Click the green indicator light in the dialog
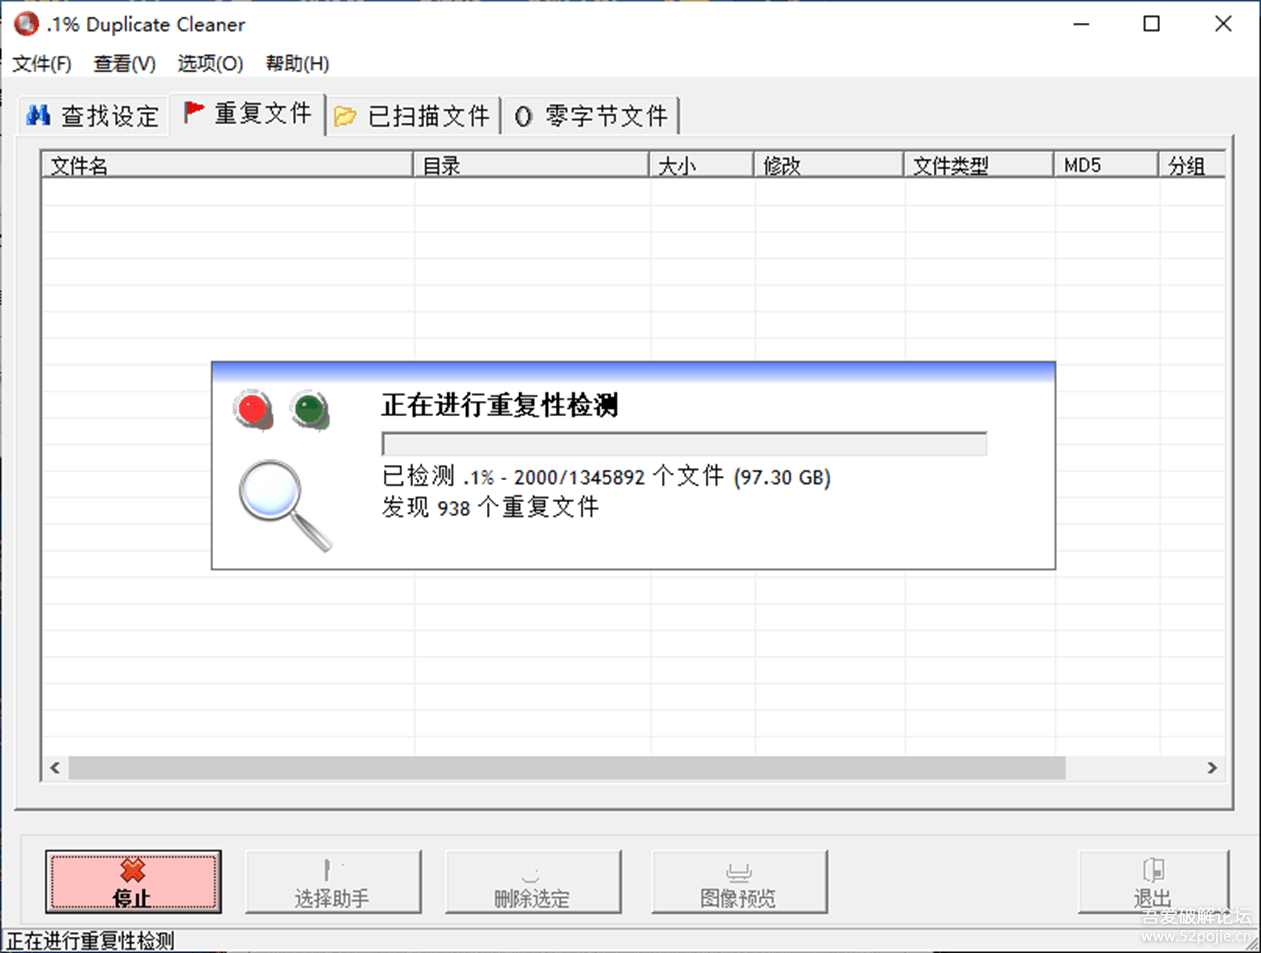This screenshot has height=953, width=1261. pyautogui.click(x=308, y=408)
